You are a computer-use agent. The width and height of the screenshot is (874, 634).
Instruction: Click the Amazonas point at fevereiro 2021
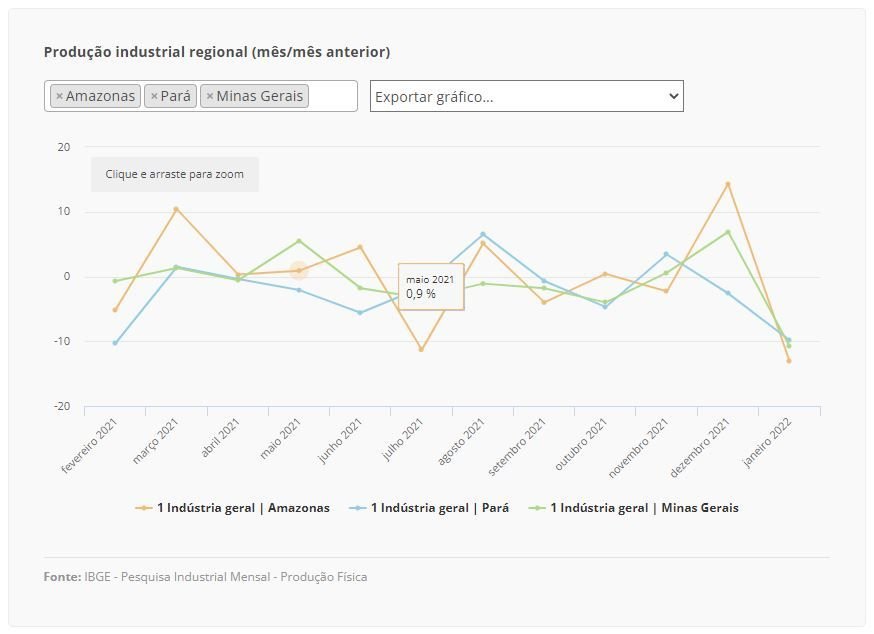pos(115,310)
